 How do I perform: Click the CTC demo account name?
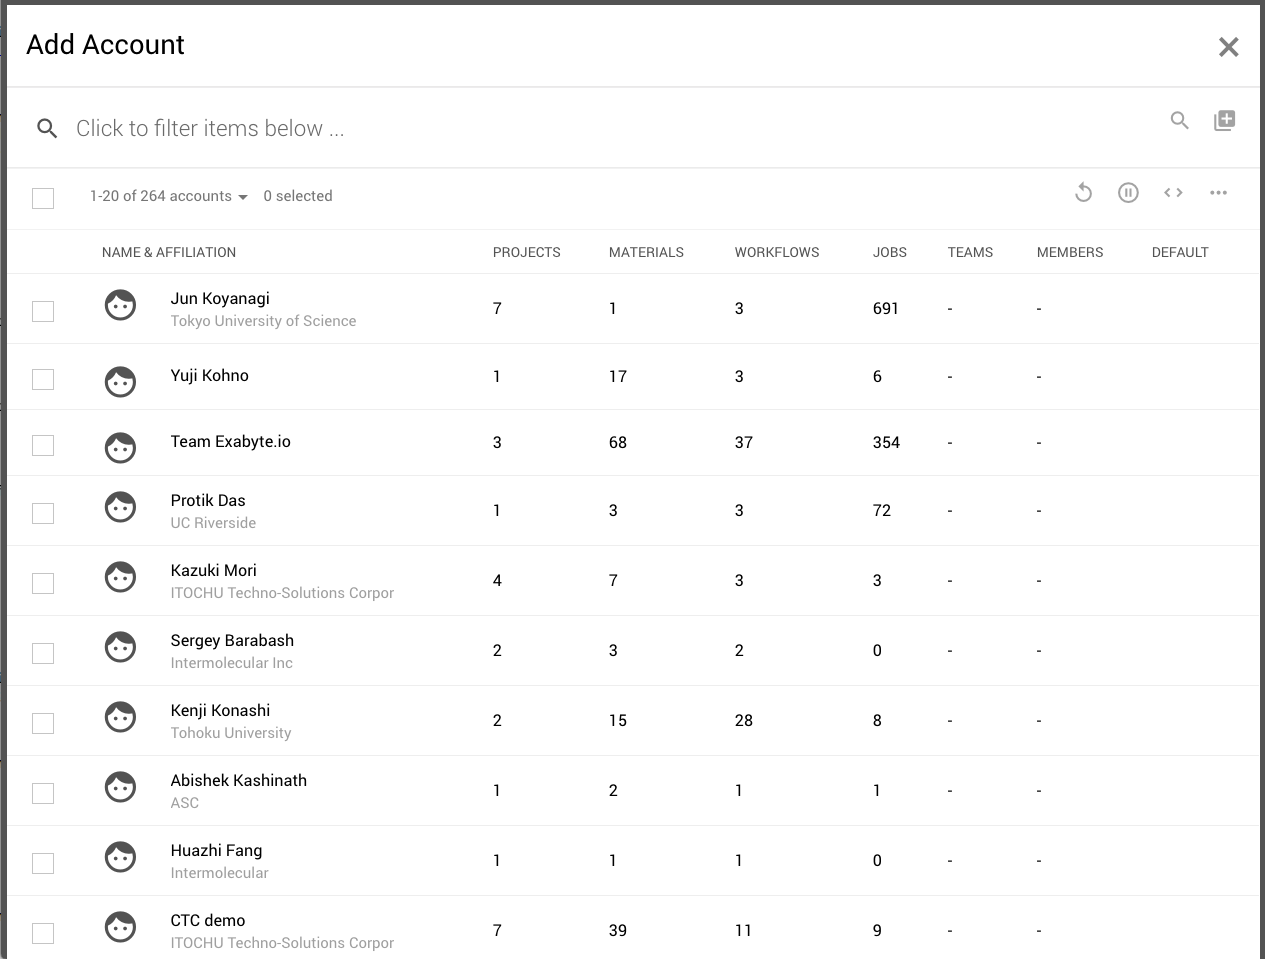click(x=208, y=920)
